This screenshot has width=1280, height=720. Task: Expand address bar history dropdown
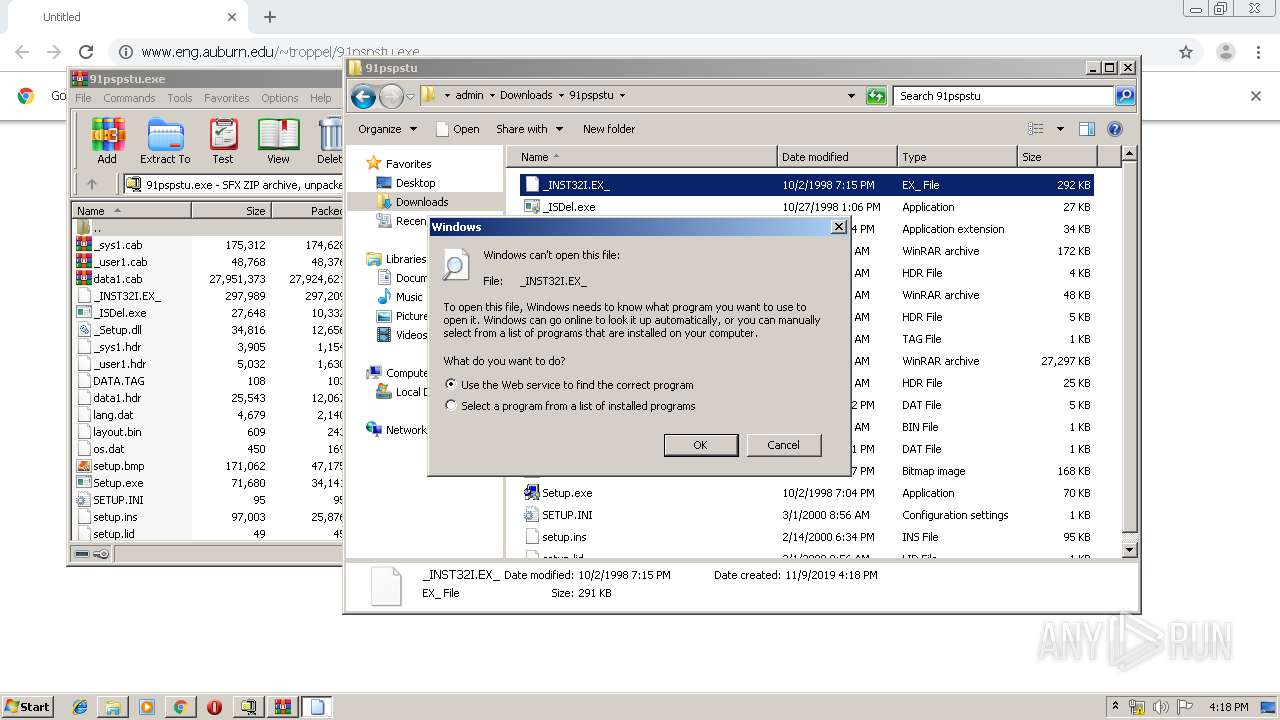pos(851,96)
